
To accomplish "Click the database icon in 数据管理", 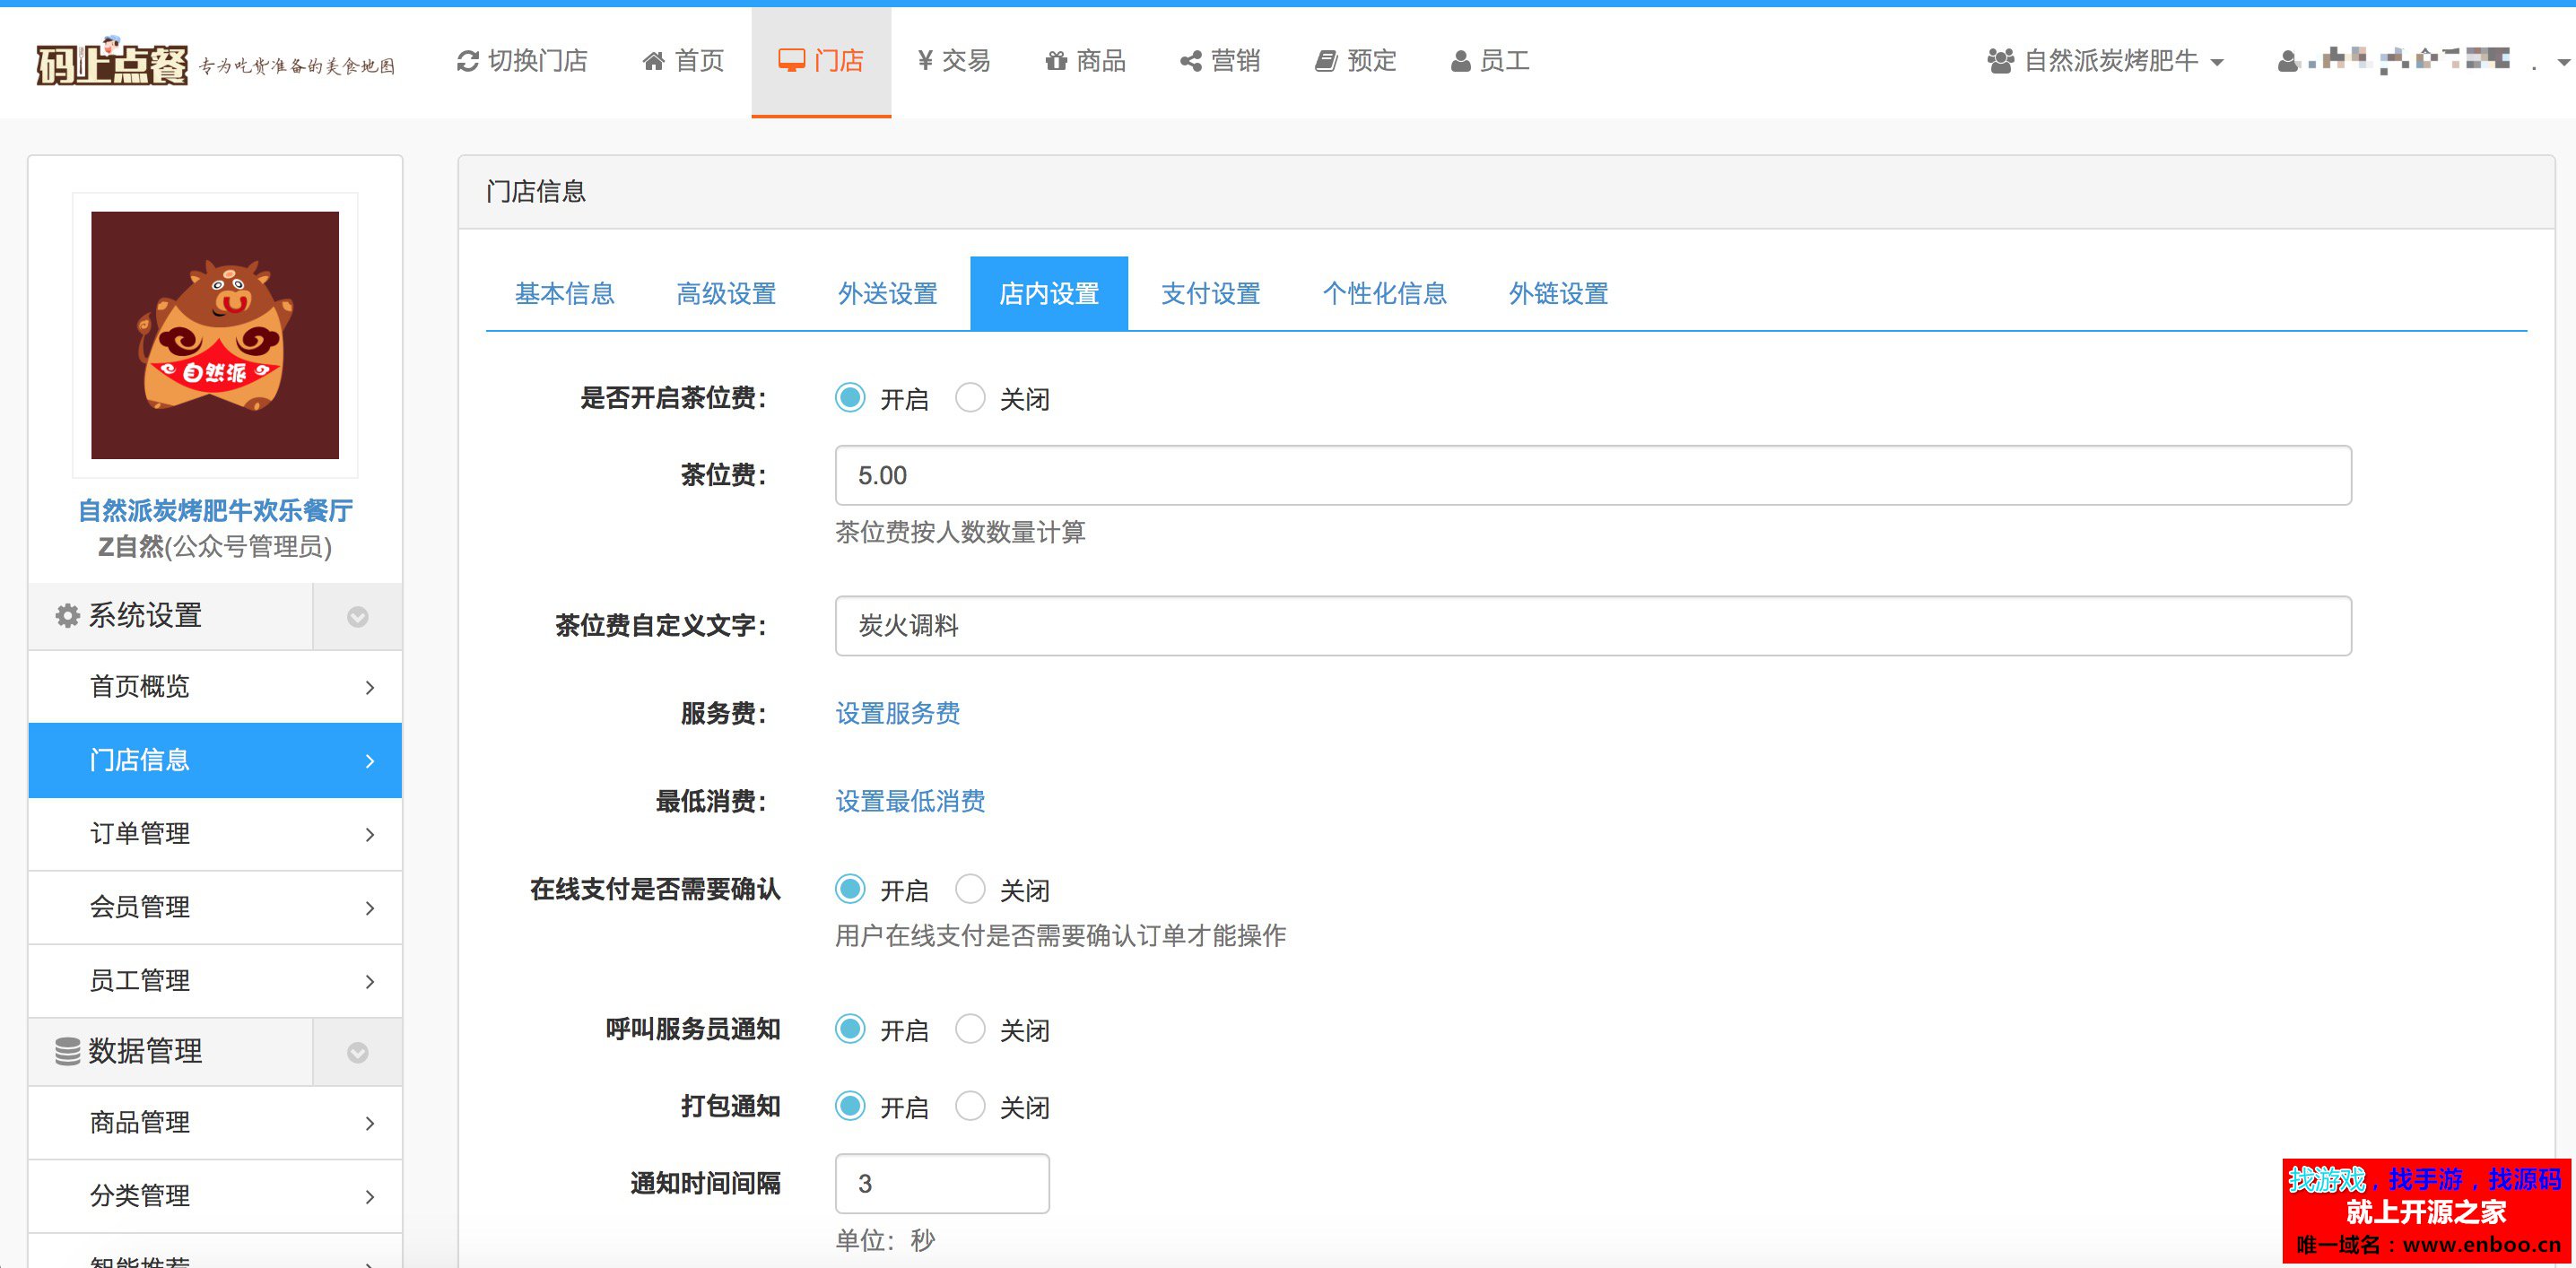I will coord(67,1052).
